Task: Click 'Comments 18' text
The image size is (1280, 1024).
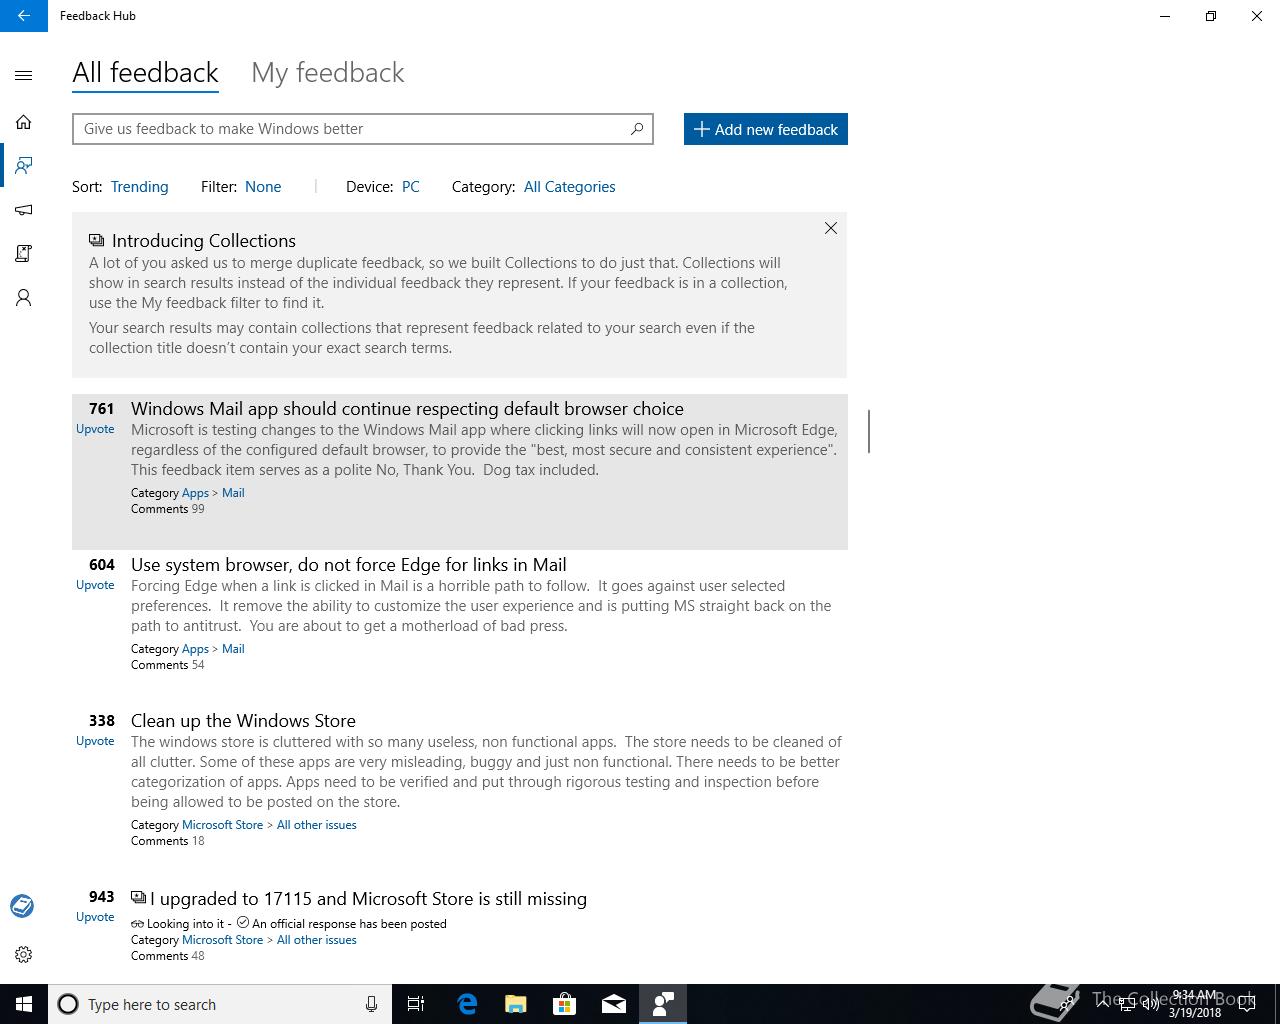Action: click(168, 841)
